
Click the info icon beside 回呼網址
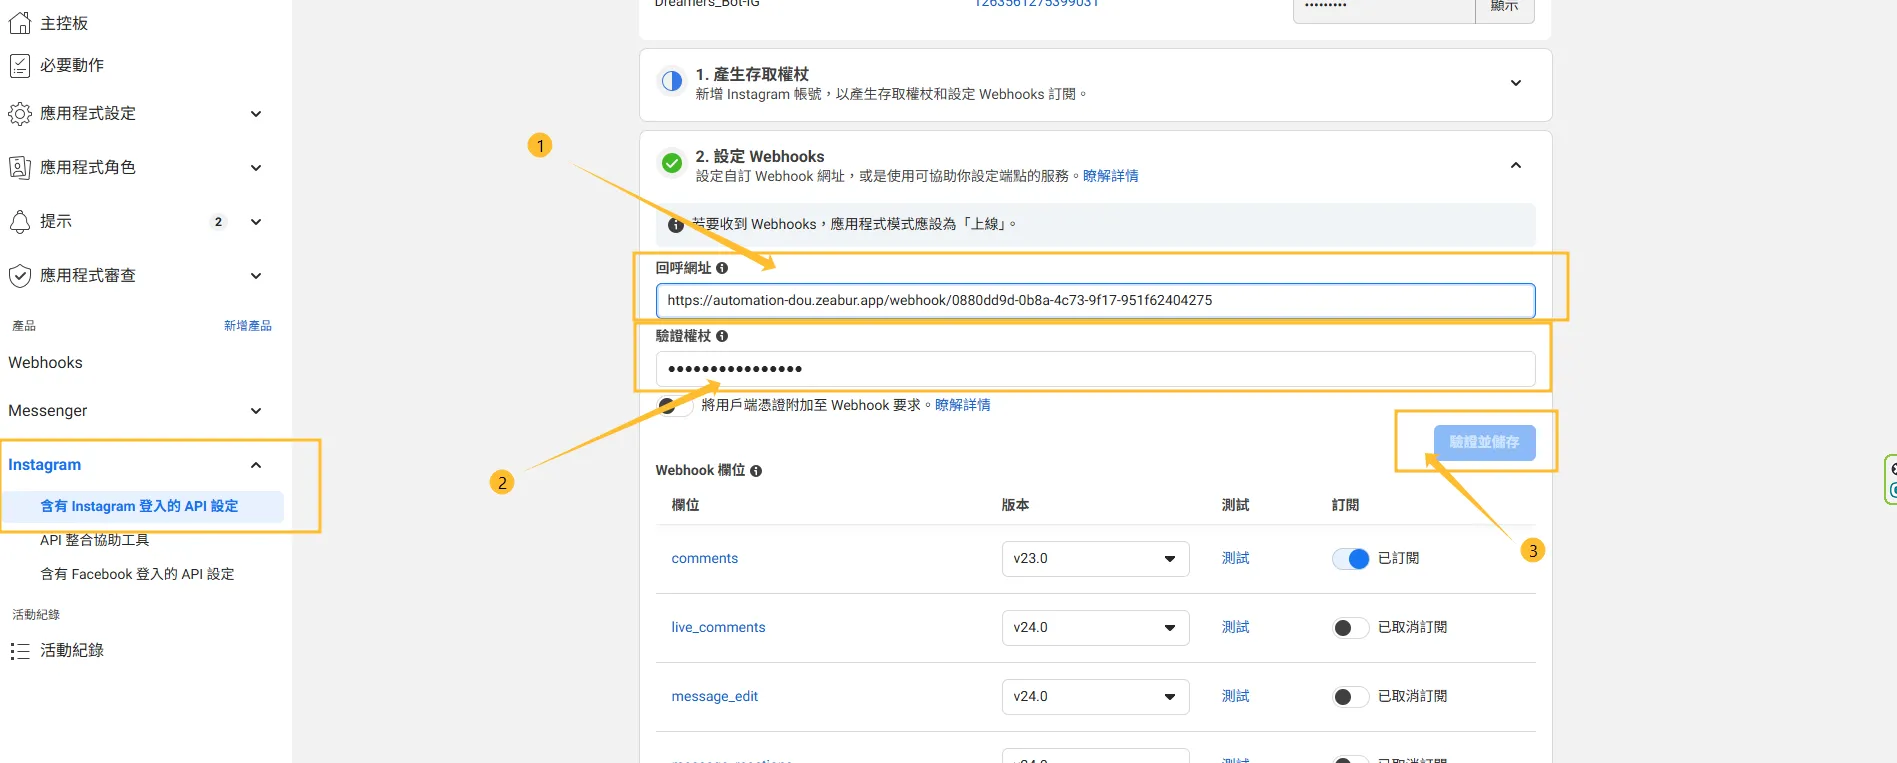click(722, 268)
